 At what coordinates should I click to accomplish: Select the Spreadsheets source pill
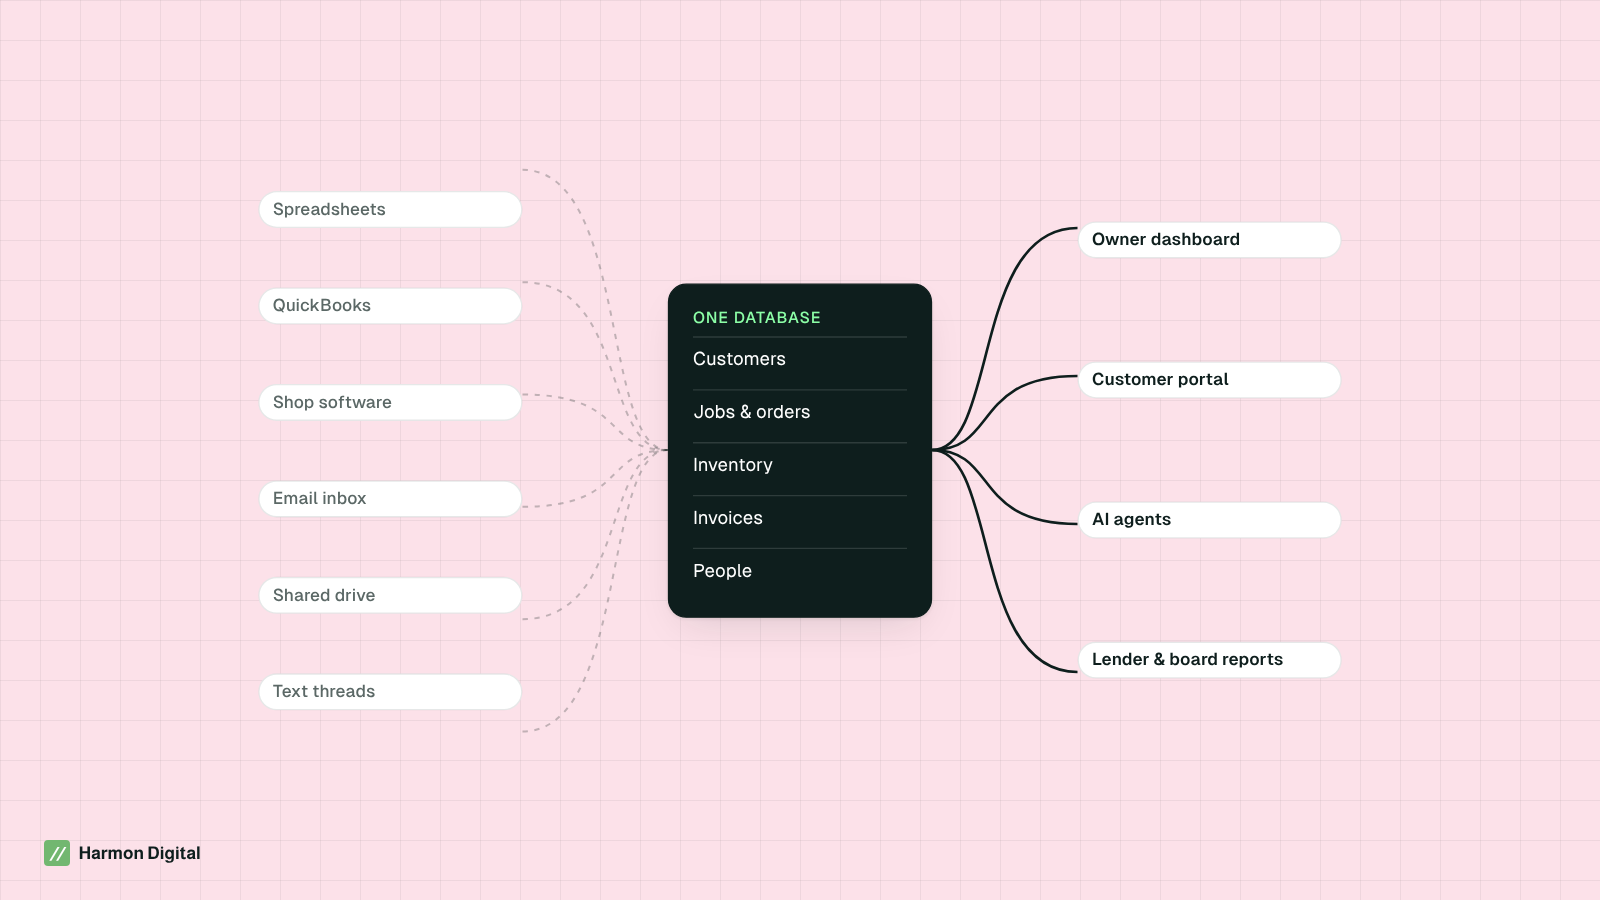point(390,210)
